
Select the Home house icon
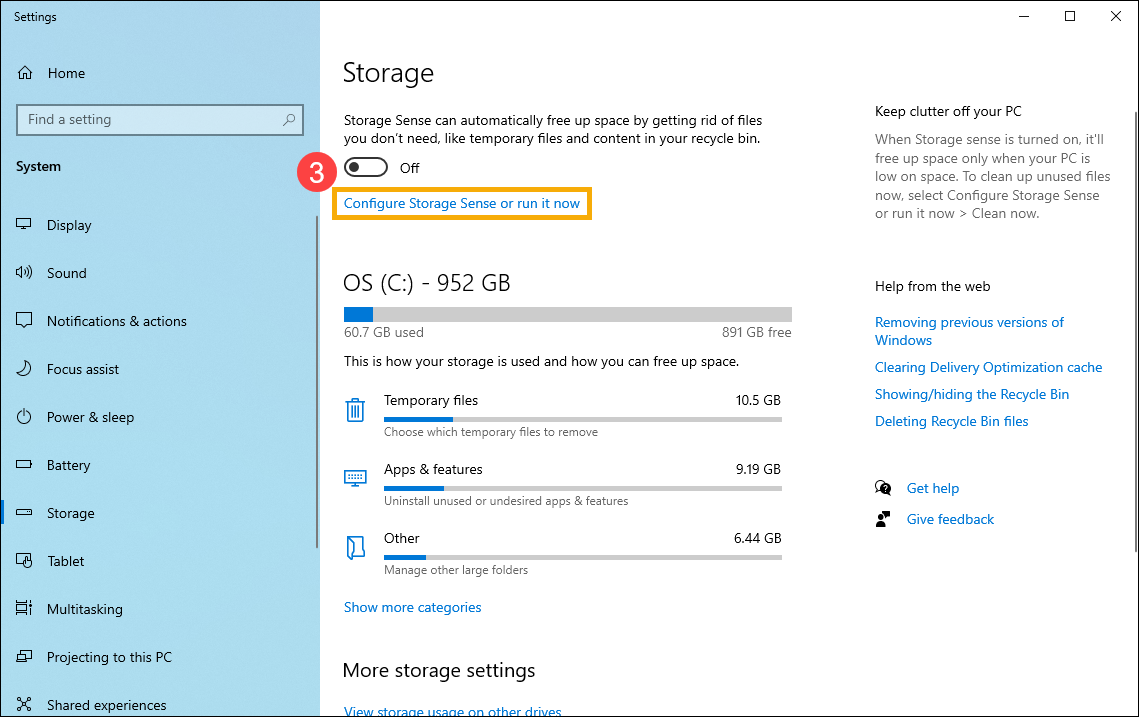tap(23, 72)
